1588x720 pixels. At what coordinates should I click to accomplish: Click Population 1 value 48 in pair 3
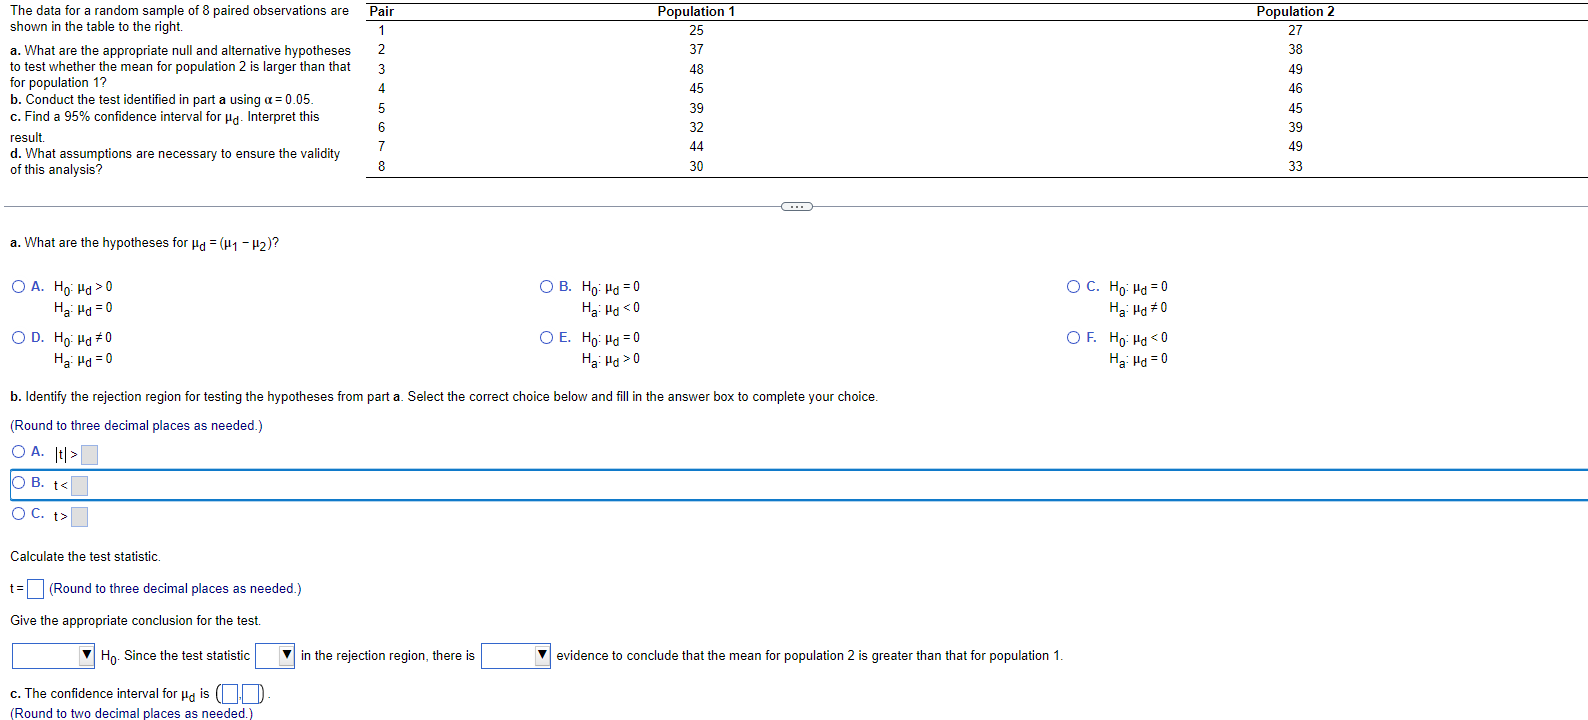pos(696,69)
